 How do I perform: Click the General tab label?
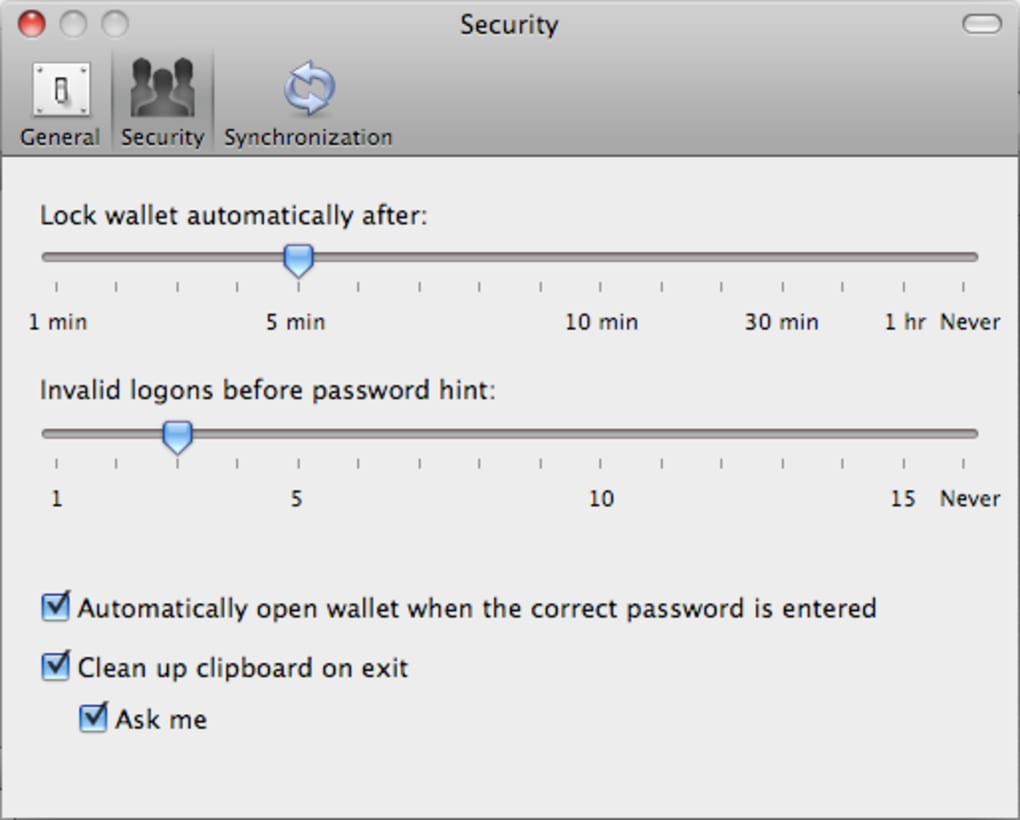(x=60, y=137)
